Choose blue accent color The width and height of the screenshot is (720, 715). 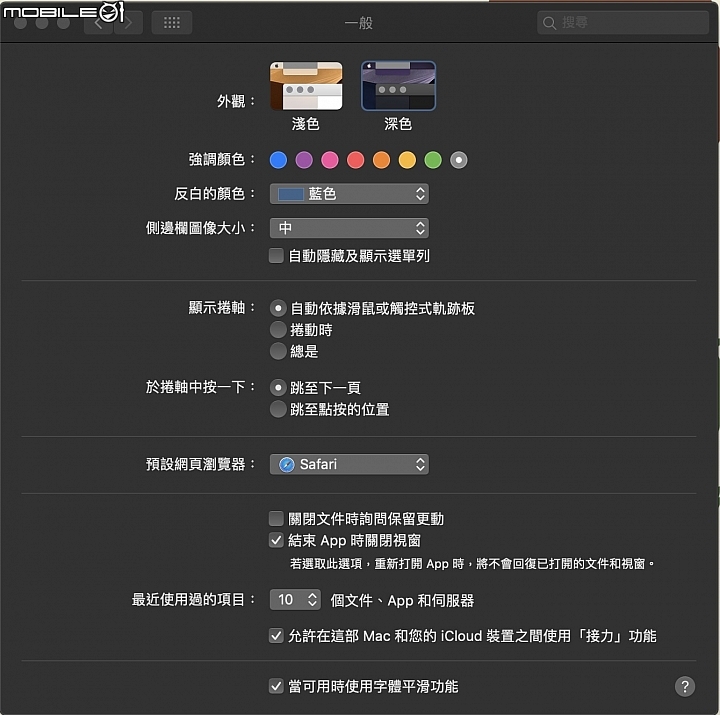tap(278, 160)
